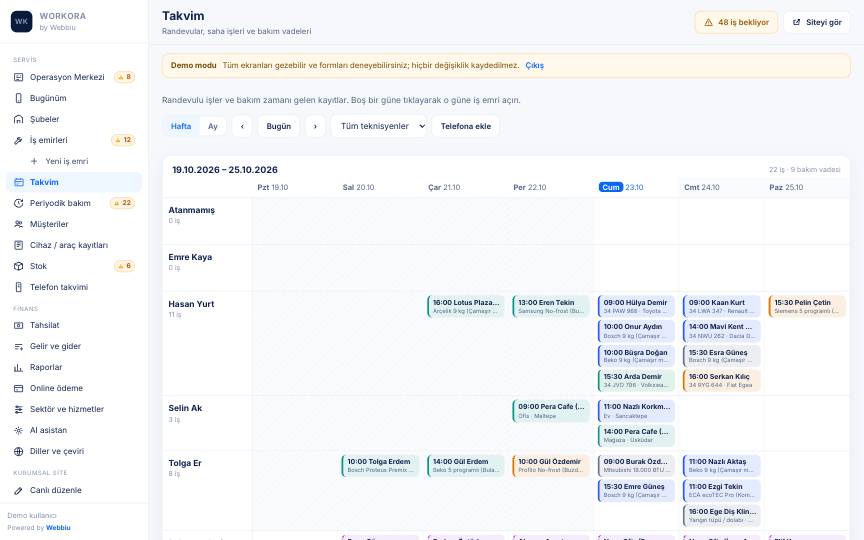Screen dimensions: 864x540
Task: Jump to Bugün in calendar
Action: (278, 126)
